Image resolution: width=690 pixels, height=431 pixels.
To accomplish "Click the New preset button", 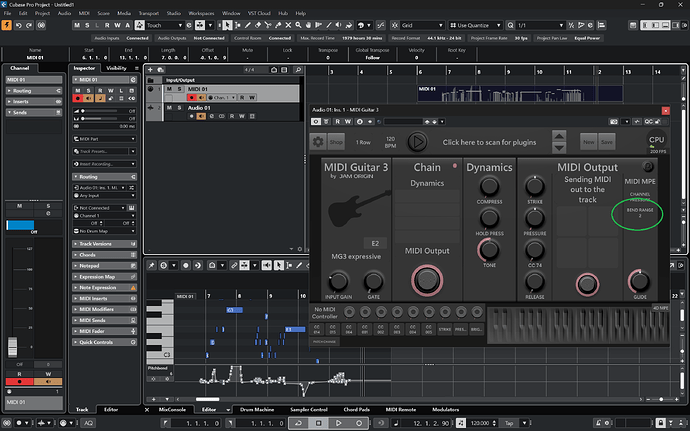I will [x=589, y=142].
